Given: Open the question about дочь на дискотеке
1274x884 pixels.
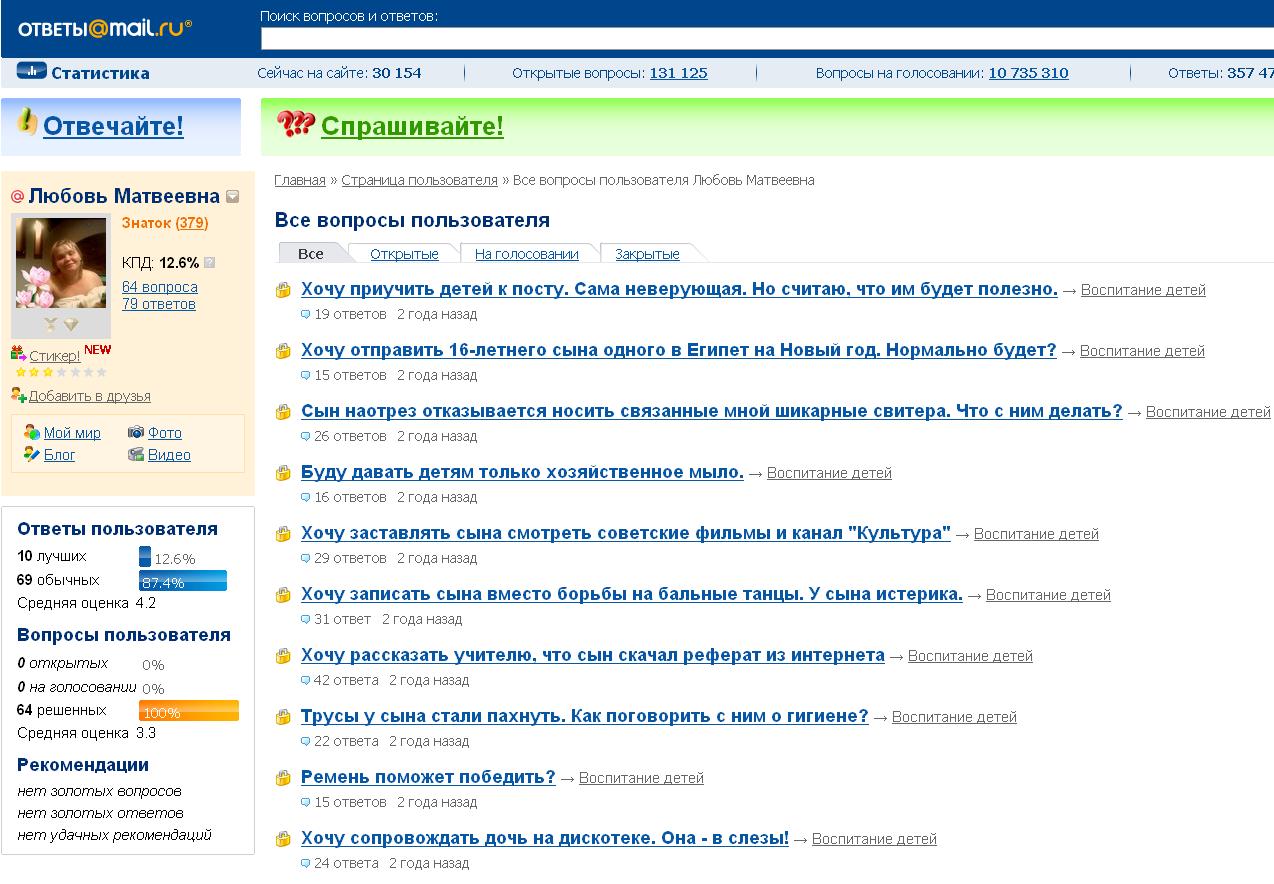Looking at the screenshot, I should point(545,838).
